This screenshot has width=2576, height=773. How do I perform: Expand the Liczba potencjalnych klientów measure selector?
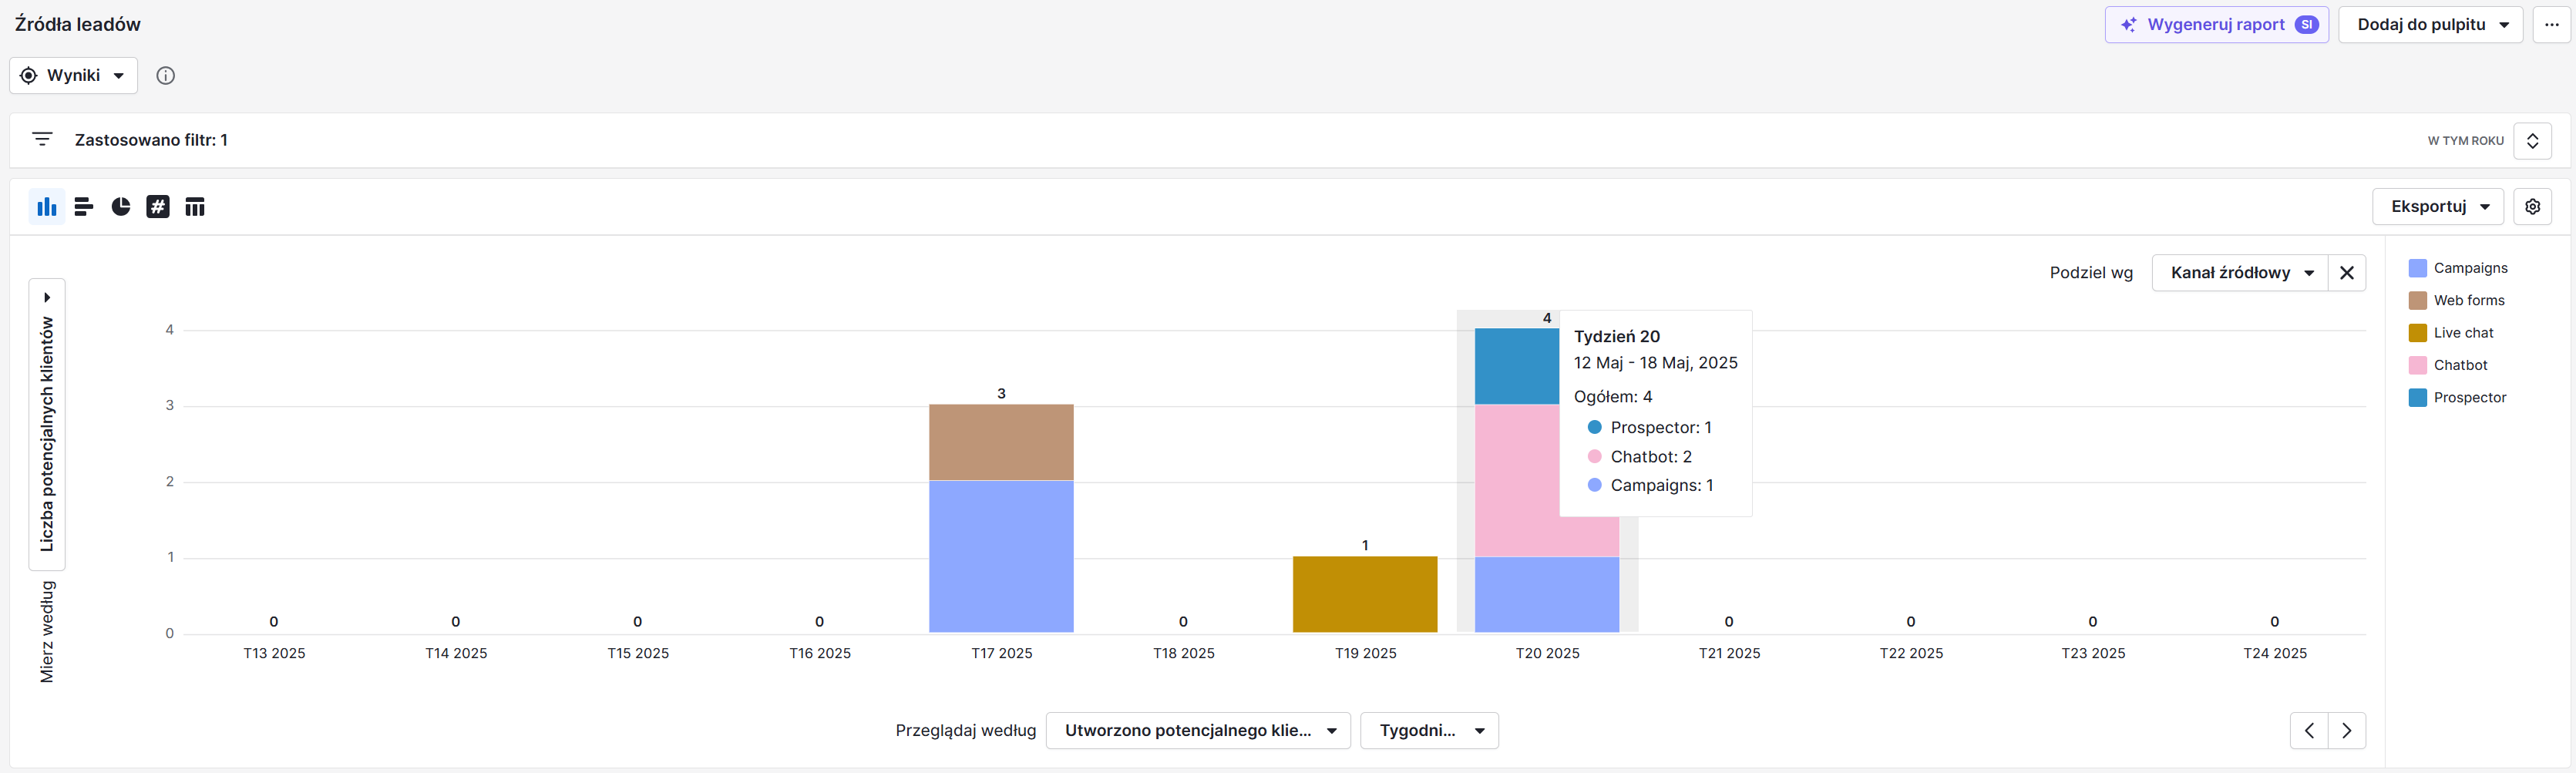click(47, 424)
